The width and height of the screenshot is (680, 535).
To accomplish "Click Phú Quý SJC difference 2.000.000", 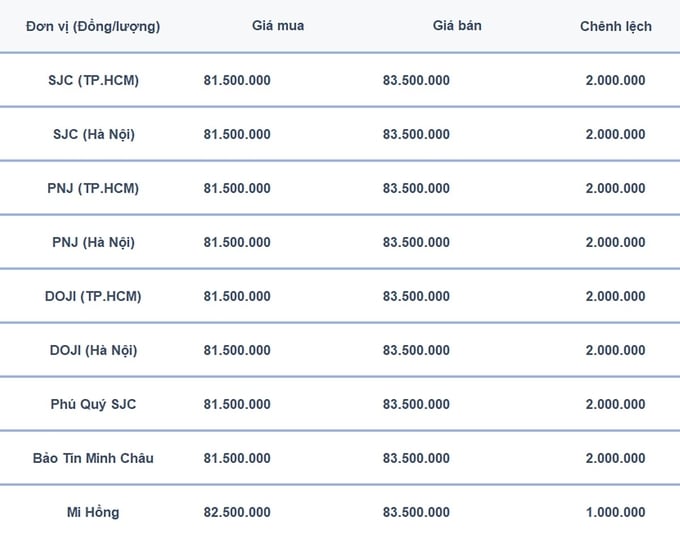I will (x=615, y=404).
